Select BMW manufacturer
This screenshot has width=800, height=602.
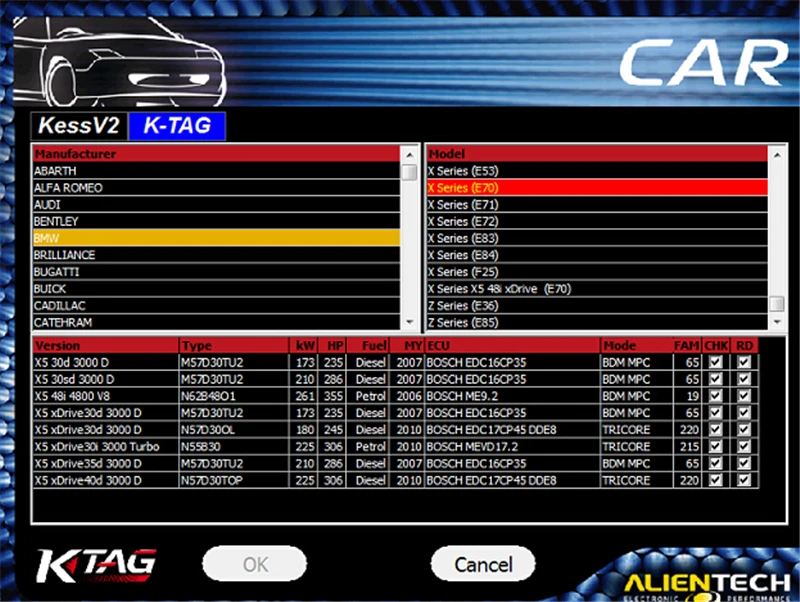coord(216,238)
